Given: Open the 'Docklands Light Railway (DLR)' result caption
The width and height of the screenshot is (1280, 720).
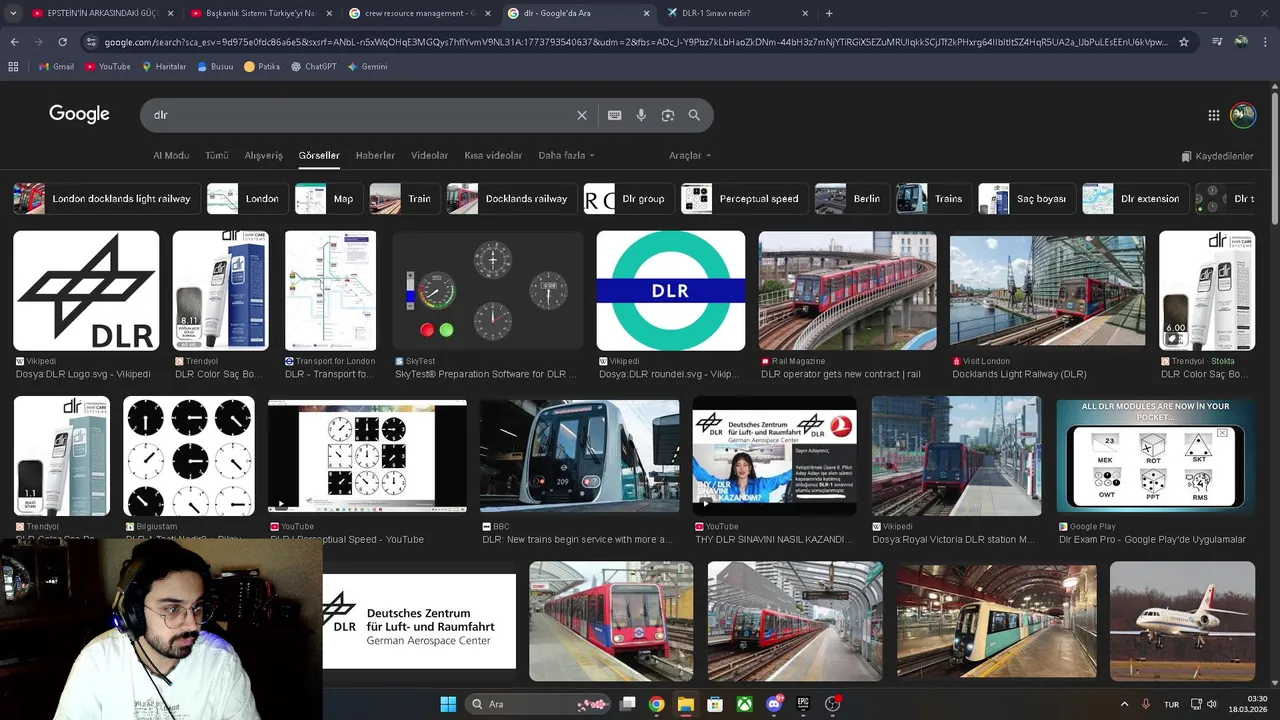Looking at the screenshot, I should [1019, 374].
